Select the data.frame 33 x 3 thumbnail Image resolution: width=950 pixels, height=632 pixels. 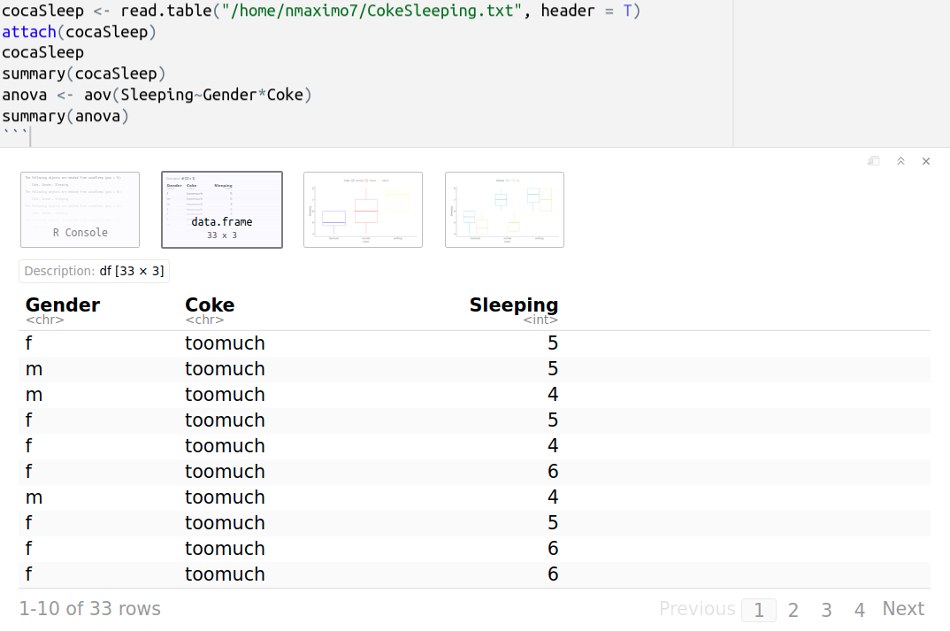coord(222,210)
